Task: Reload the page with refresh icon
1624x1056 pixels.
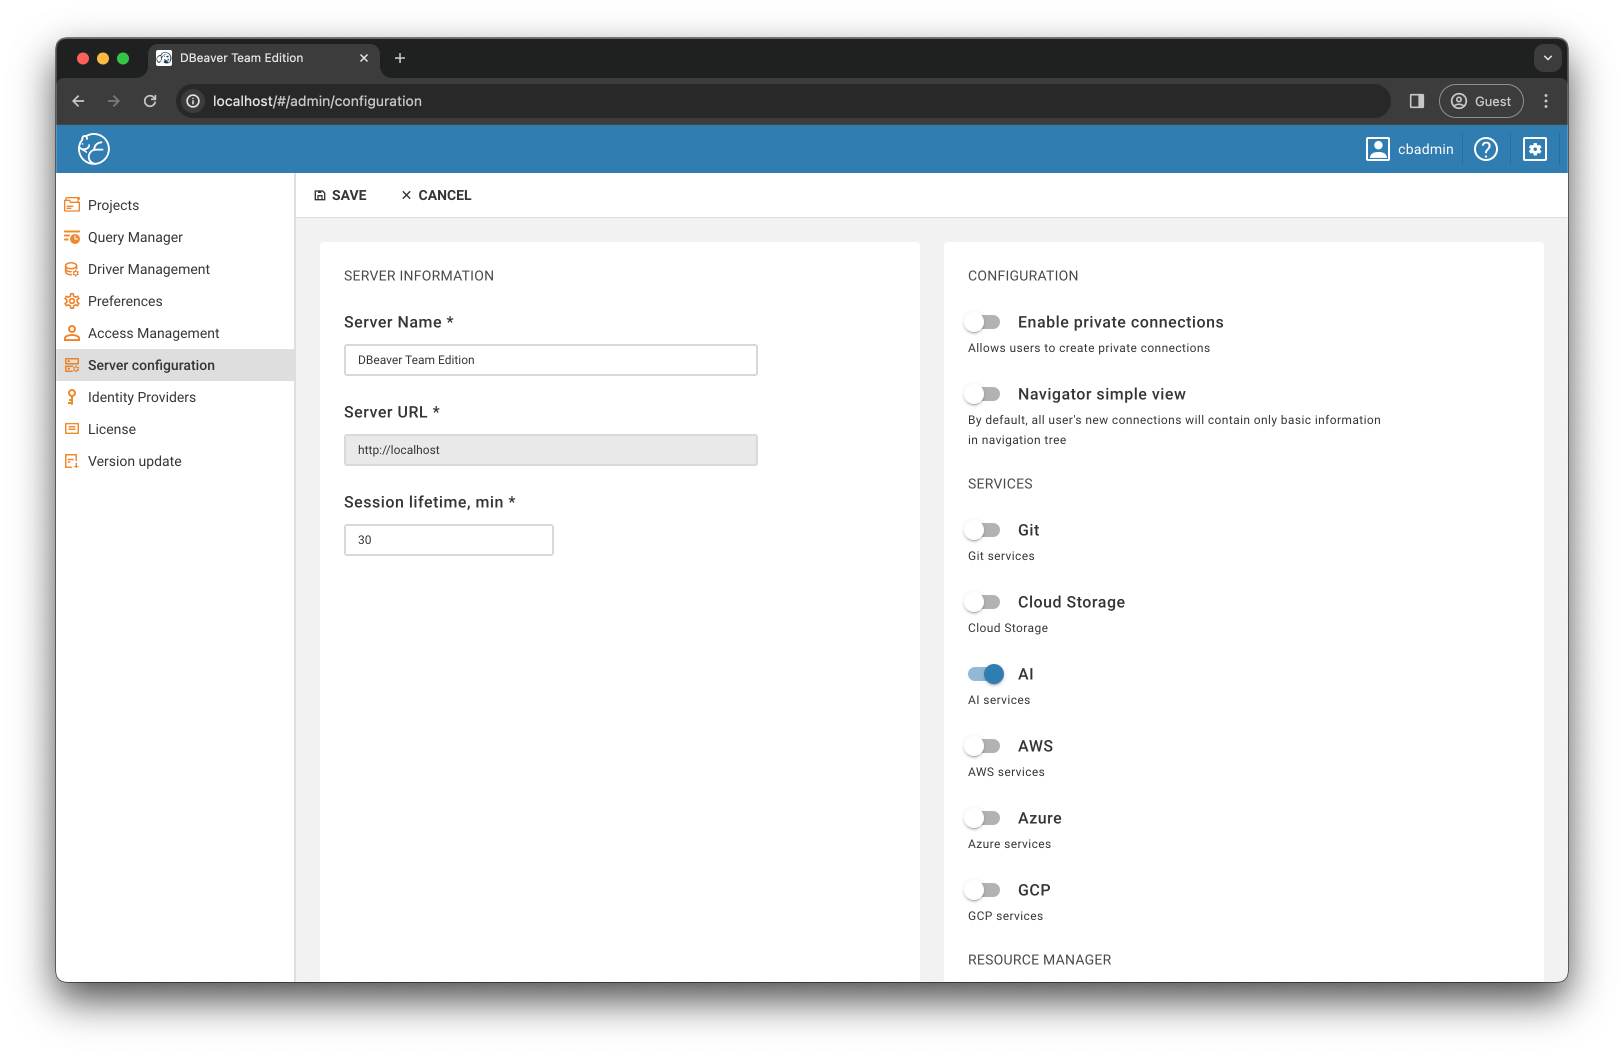Action: point(150,101)
